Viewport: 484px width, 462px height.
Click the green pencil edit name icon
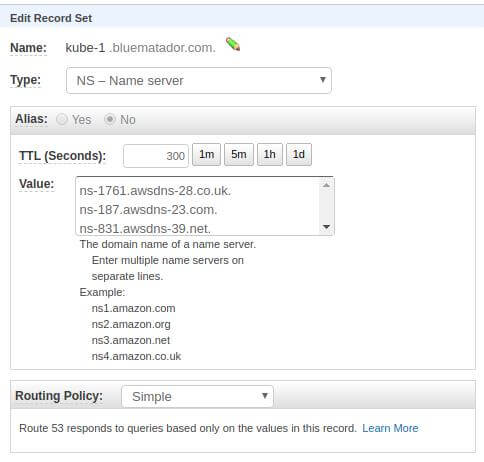click(x=233, y=44)
